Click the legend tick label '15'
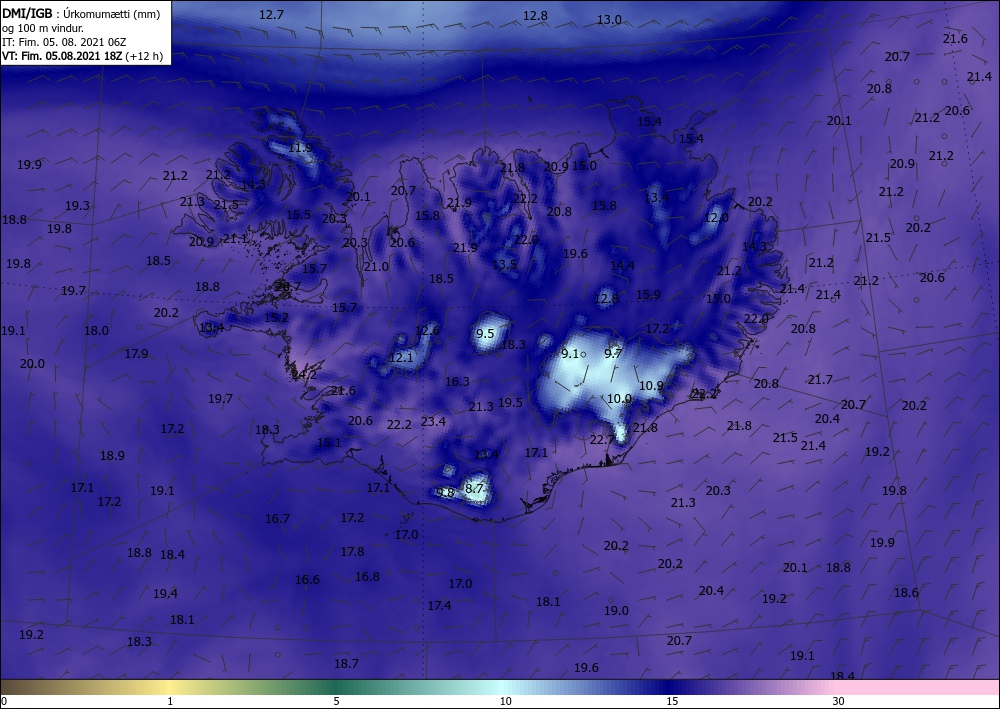 tap(672, 701)
